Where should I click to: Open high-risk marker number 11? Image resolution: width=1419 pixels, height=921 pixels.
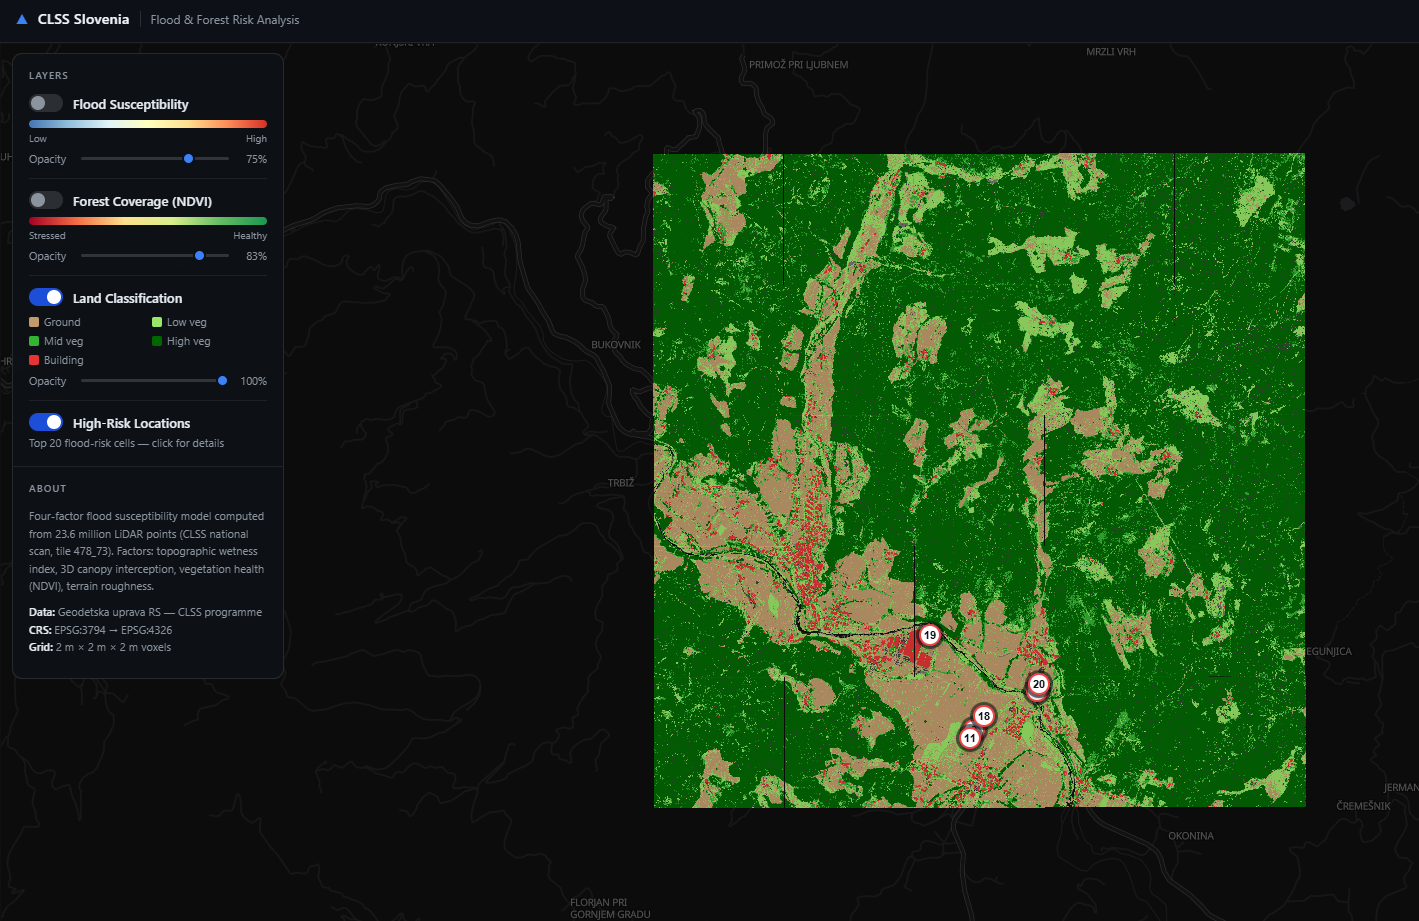970,738
